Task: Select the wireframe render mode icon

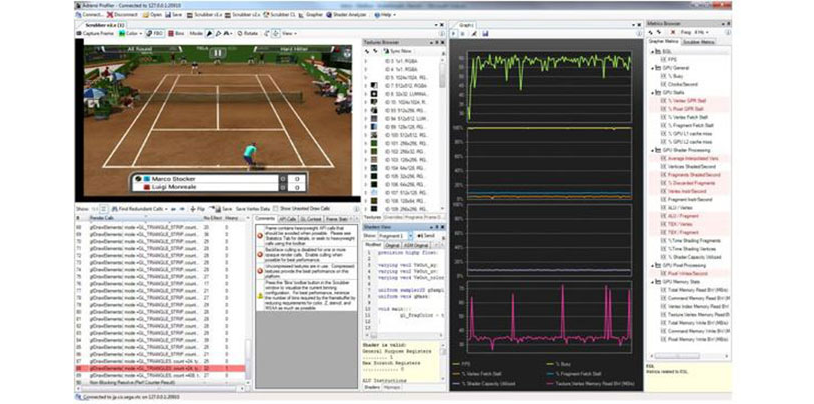Action: [x=218, y=33]
